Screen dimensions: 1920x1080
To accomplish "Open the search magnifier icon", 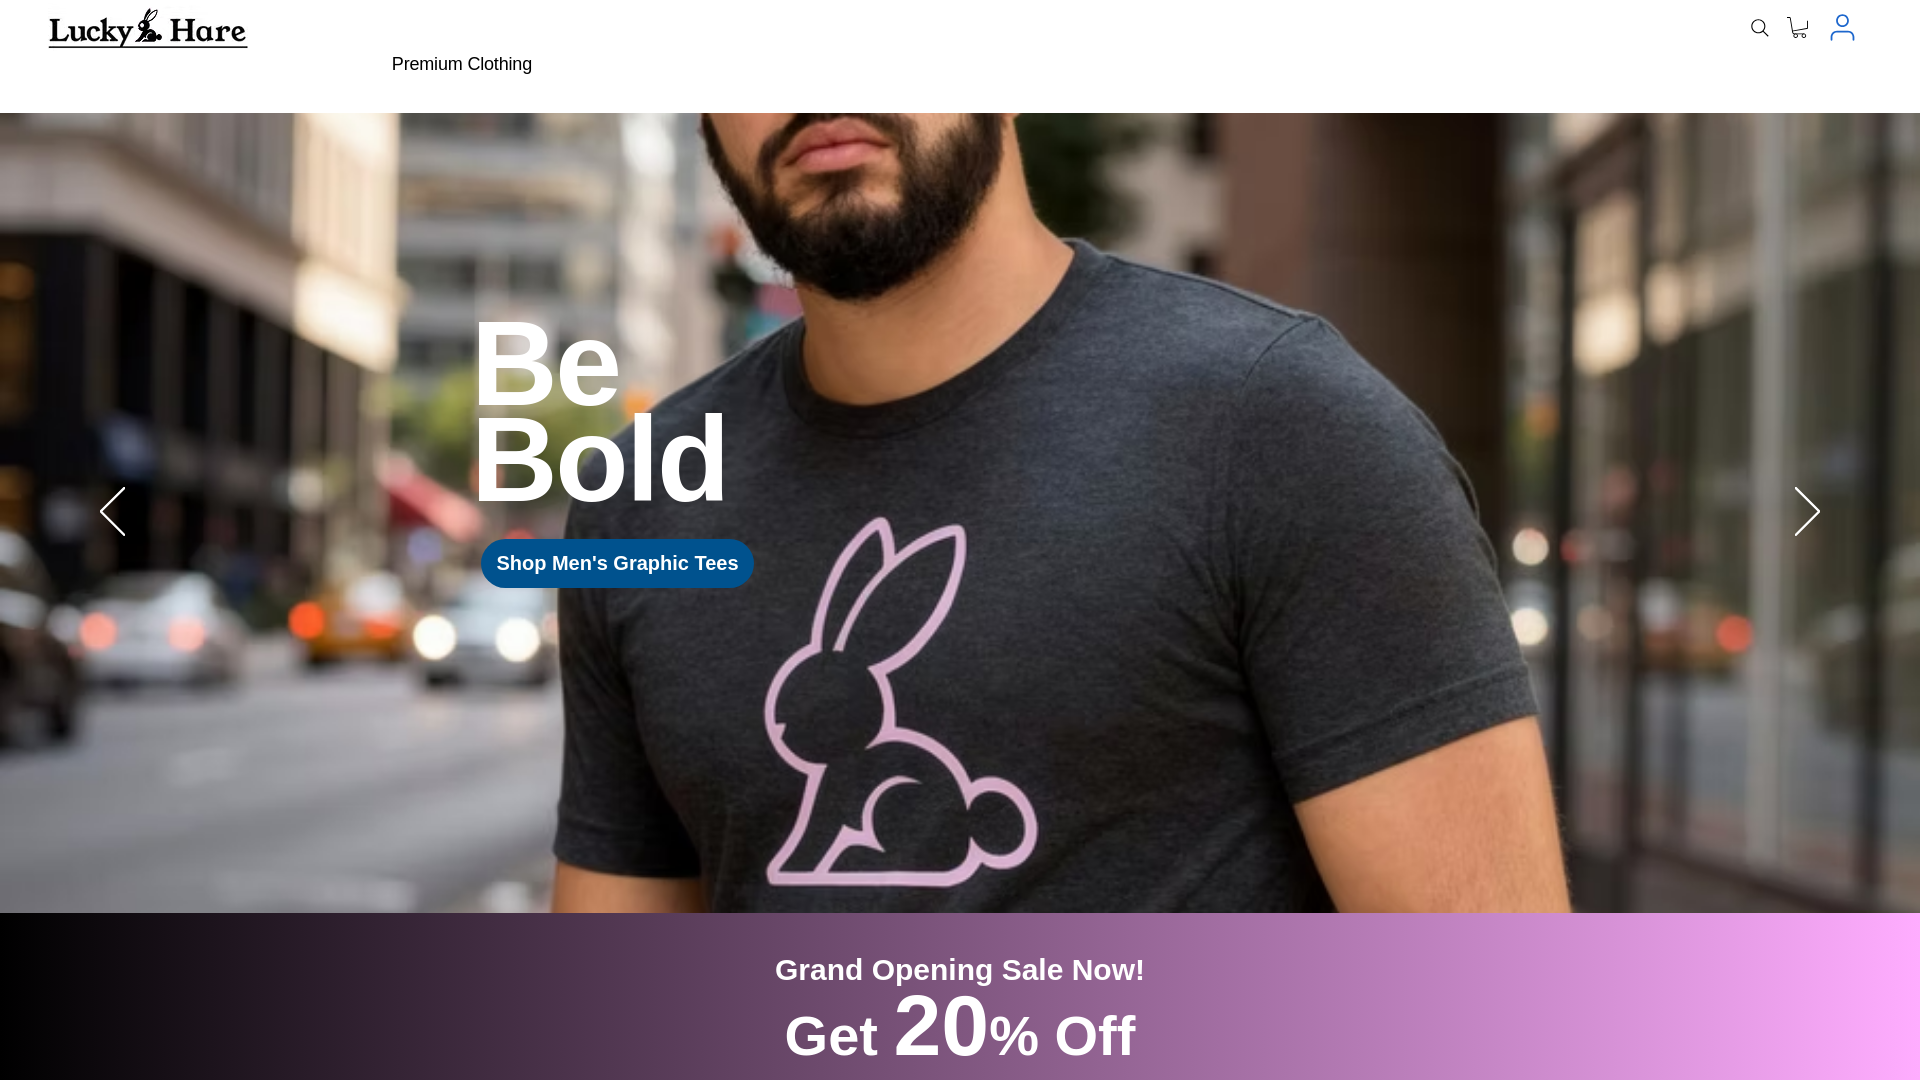I will (x=1760, y=28).
